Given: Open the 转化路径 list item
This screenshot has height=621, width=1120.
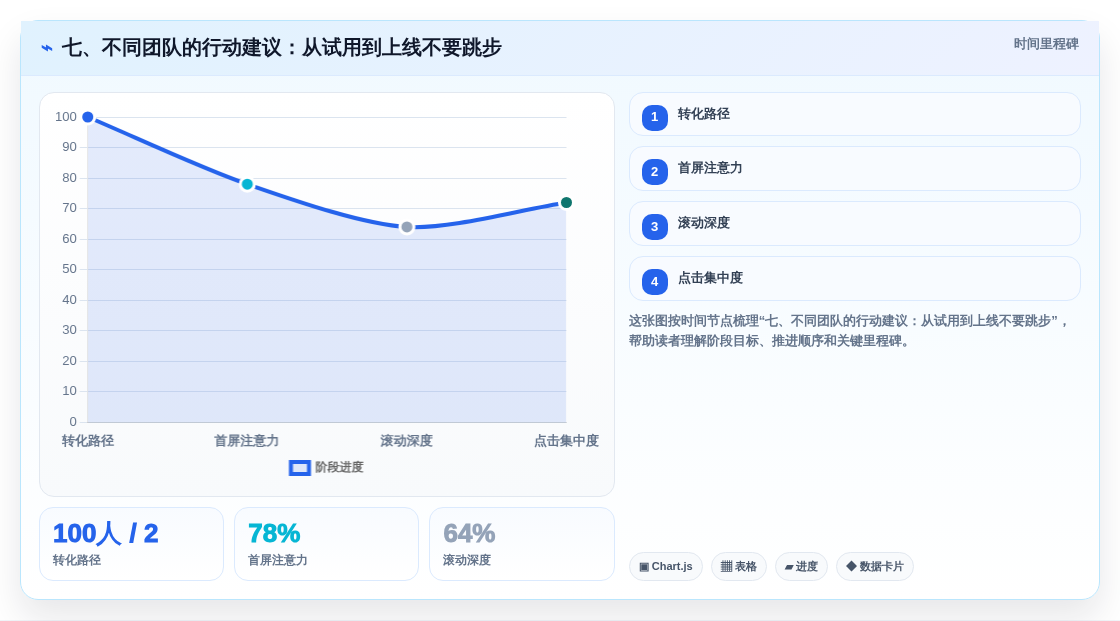Looking at the screenshot, I should point(854,114).
